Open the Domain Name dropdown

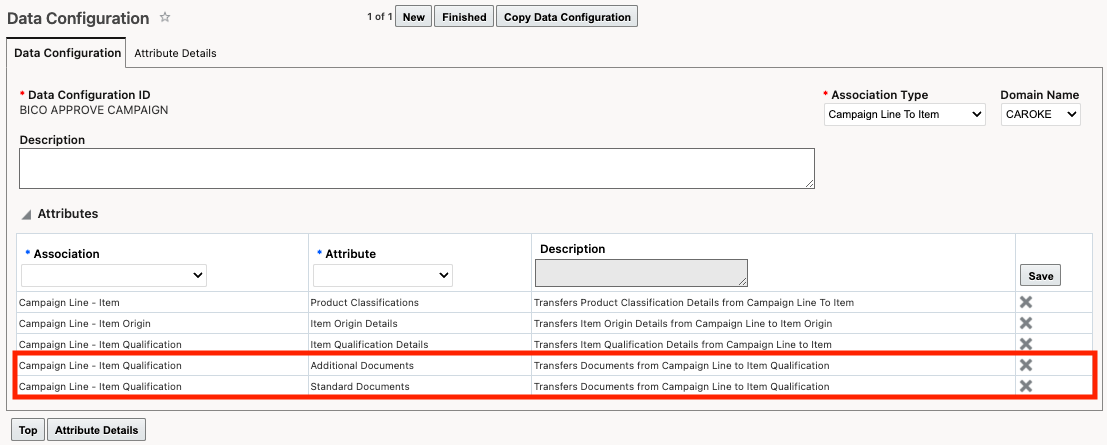(x=1040, y=115)
